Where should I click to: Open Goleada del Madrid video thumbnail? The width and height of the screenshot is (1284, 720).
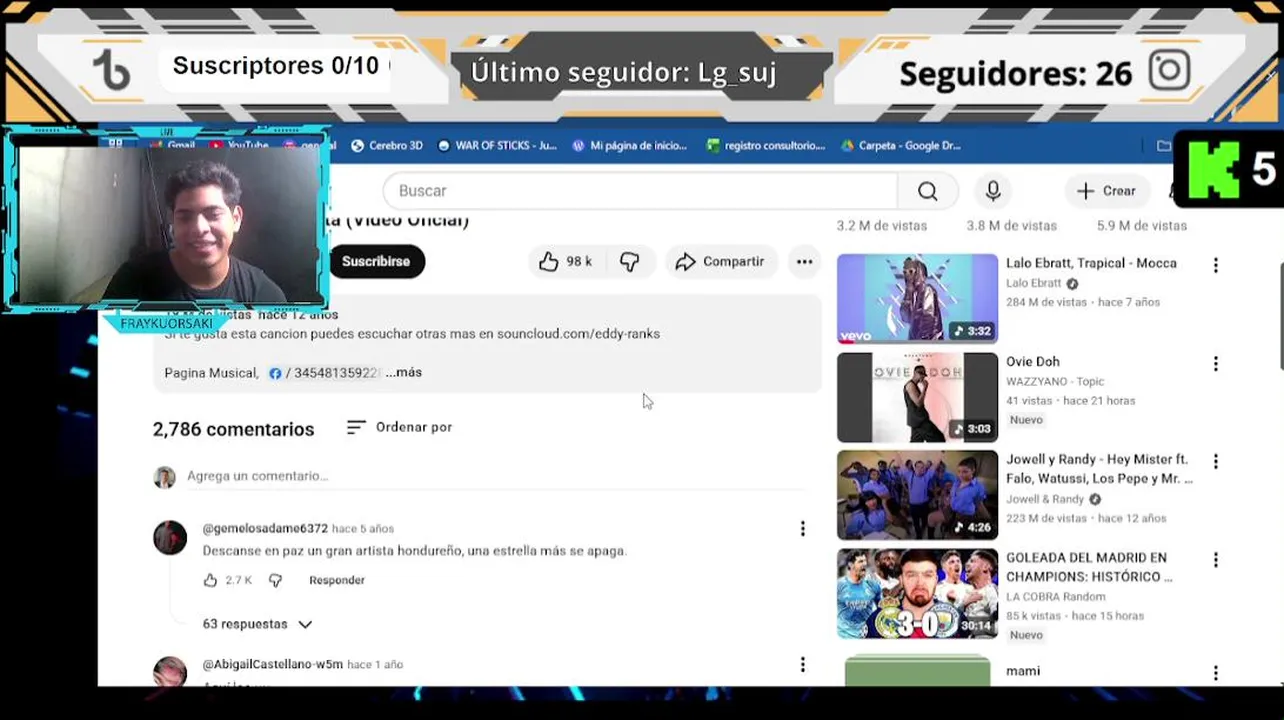click(x=917, y=593)
